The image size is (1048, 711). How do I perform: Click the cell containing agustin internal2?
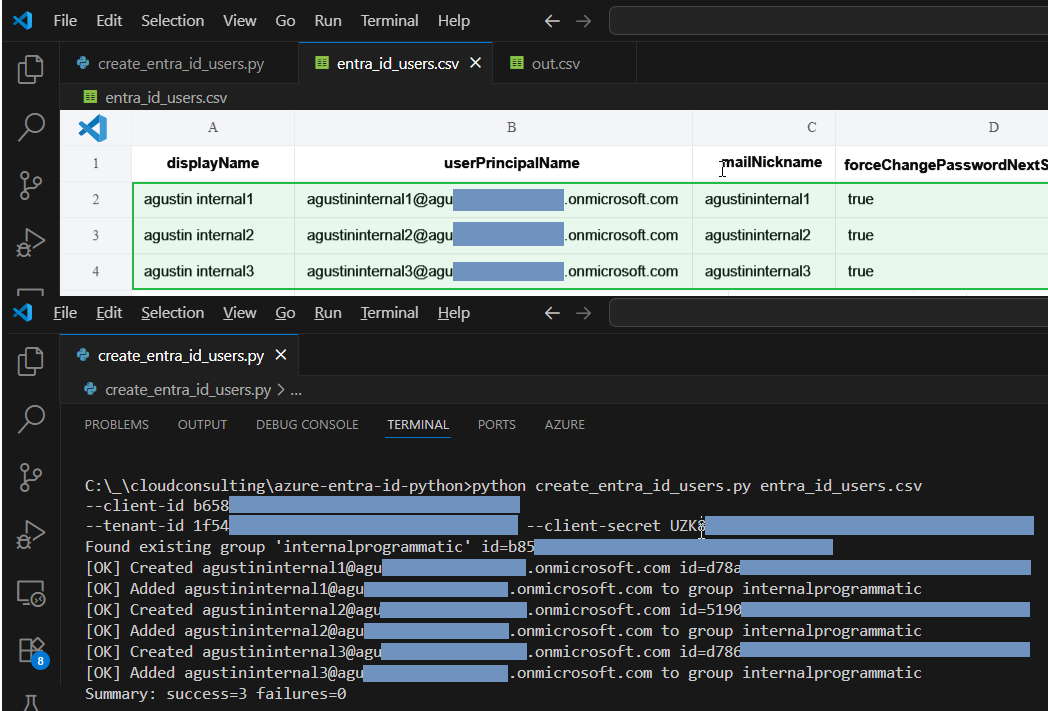pos(199,235)
